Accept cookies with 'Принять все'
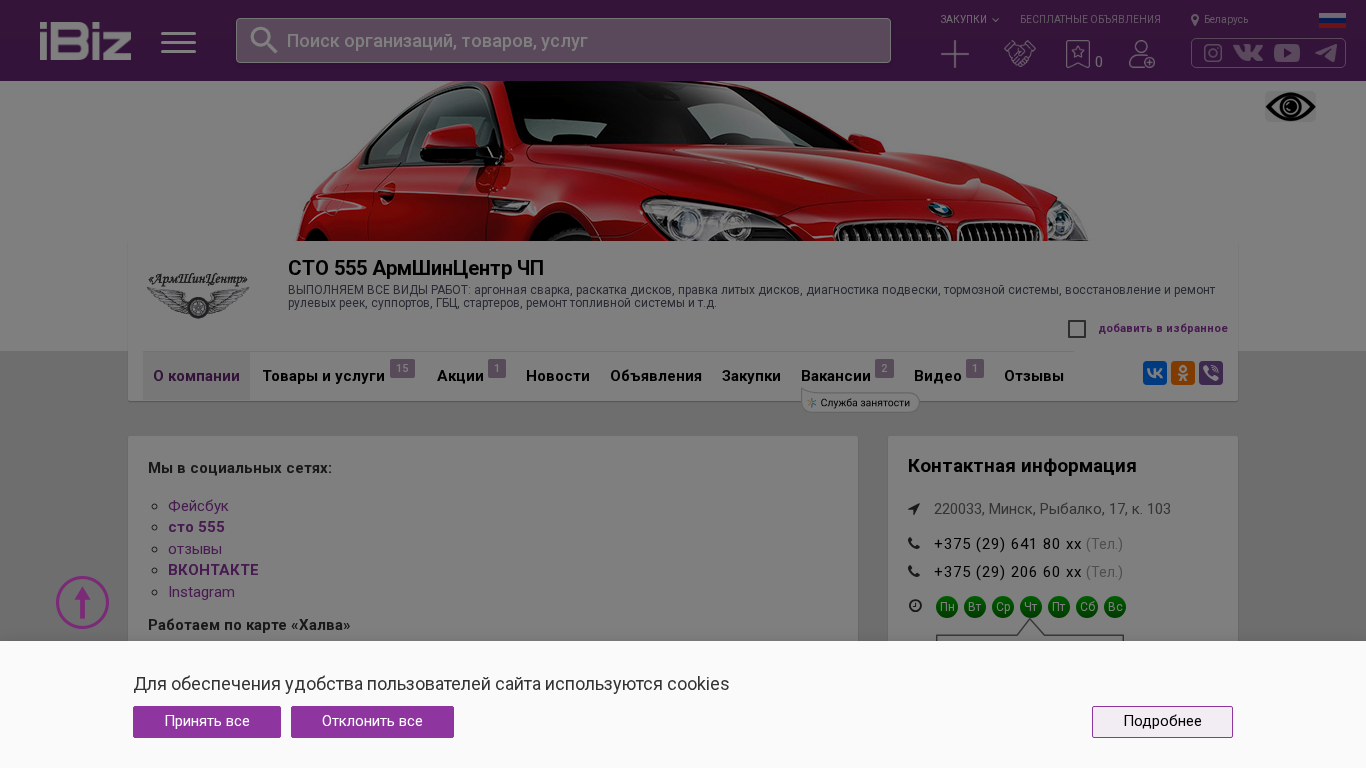Viewport: 1366px width, 768px height. pos(207,722)
